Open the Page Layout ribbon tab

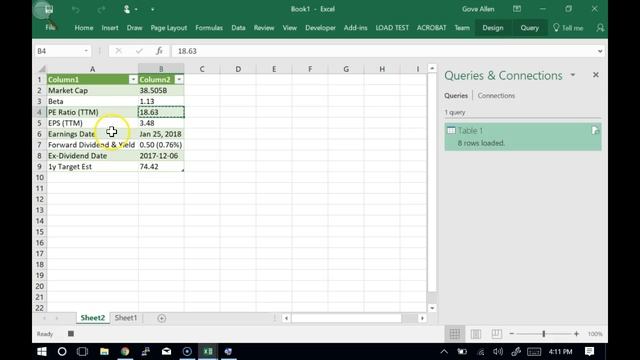pyautogui.click(x=169, y=28)
